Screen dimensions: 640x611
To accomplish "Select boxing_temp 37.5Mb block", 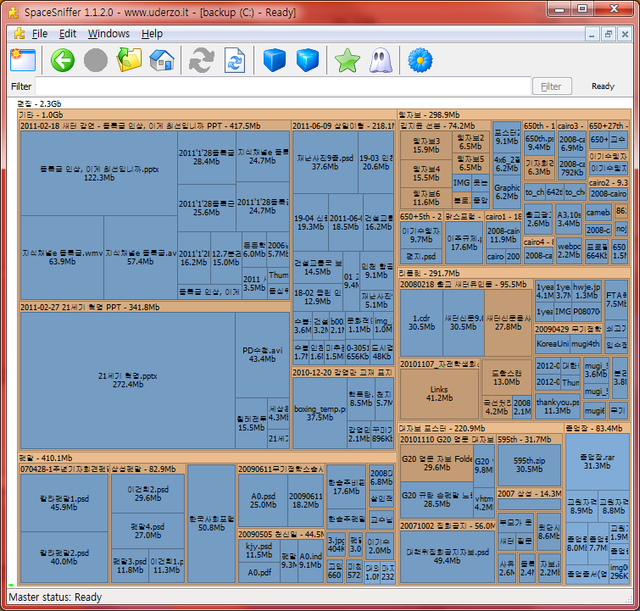I will (320, 413).
